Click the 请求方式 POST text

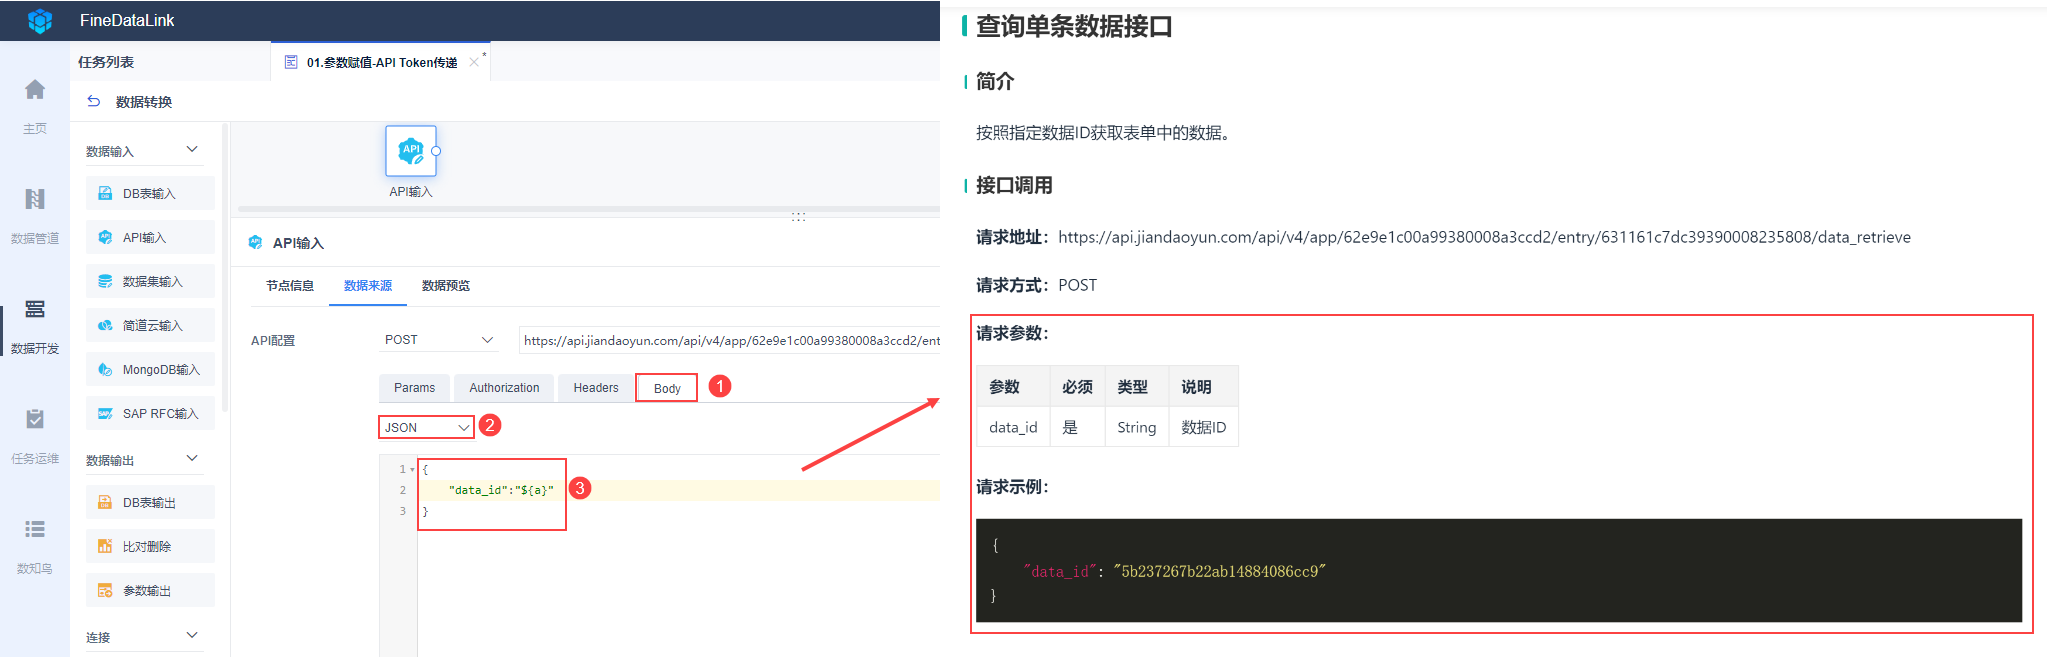(x=1036, y=285)
